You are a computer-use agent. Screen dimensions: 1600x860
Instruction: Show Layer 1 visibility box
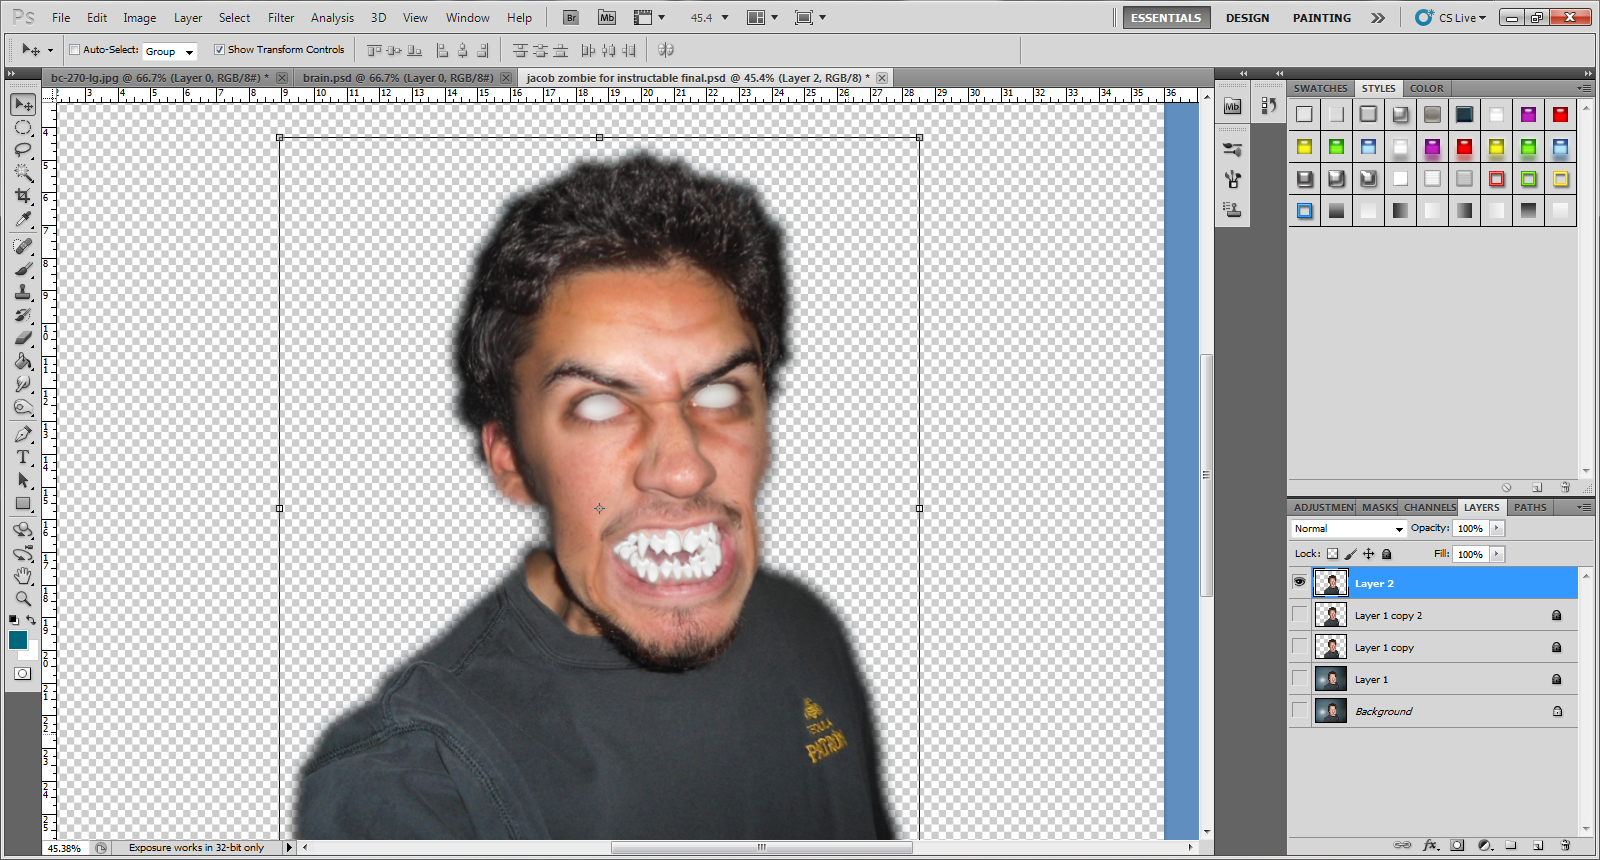1299,678
